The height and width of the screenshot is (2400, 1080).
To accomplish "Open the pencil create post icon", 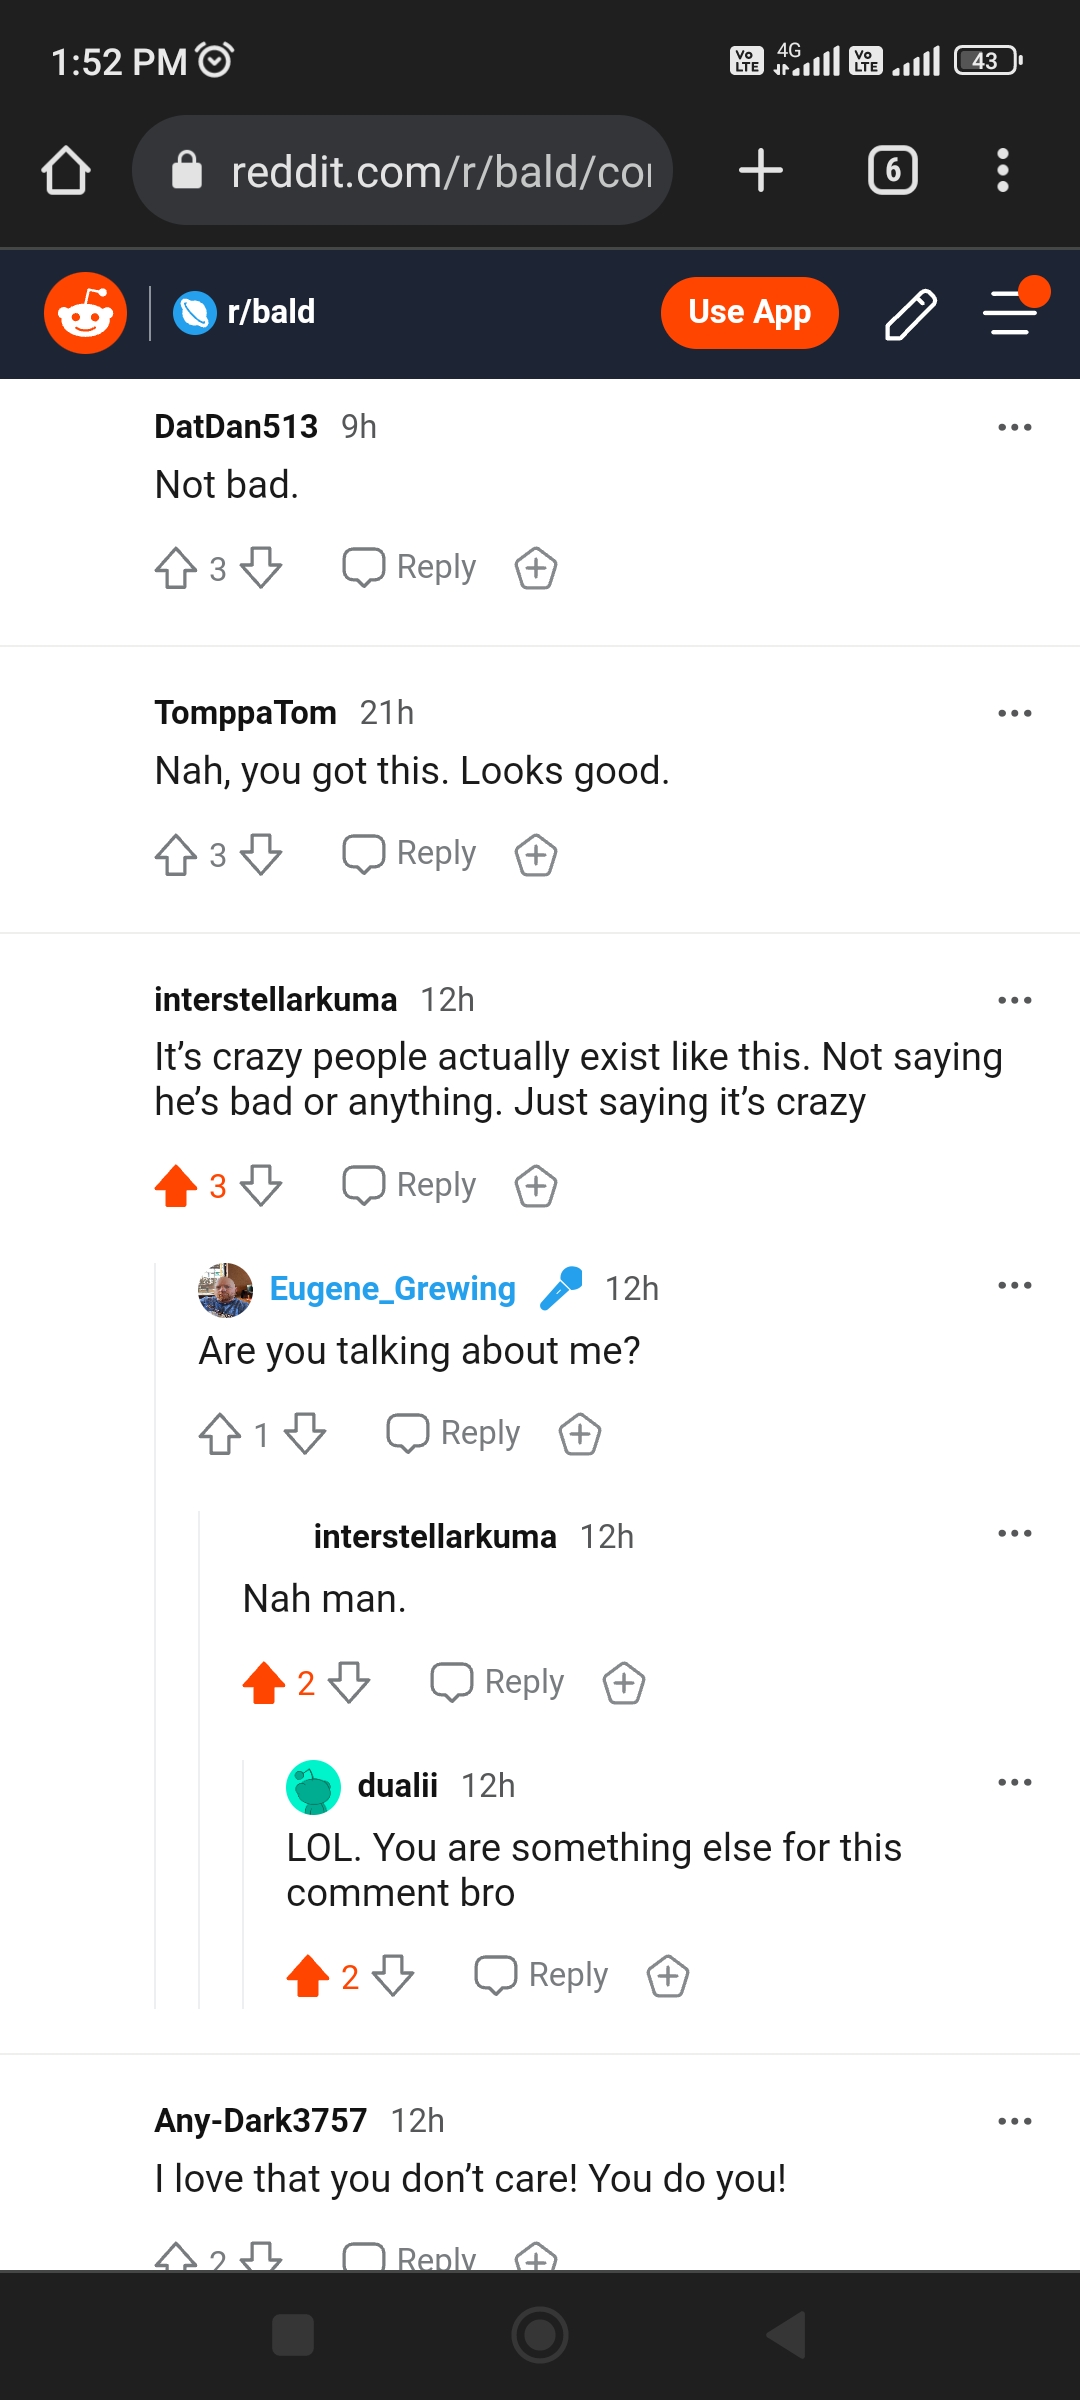I will pos(911,314).
